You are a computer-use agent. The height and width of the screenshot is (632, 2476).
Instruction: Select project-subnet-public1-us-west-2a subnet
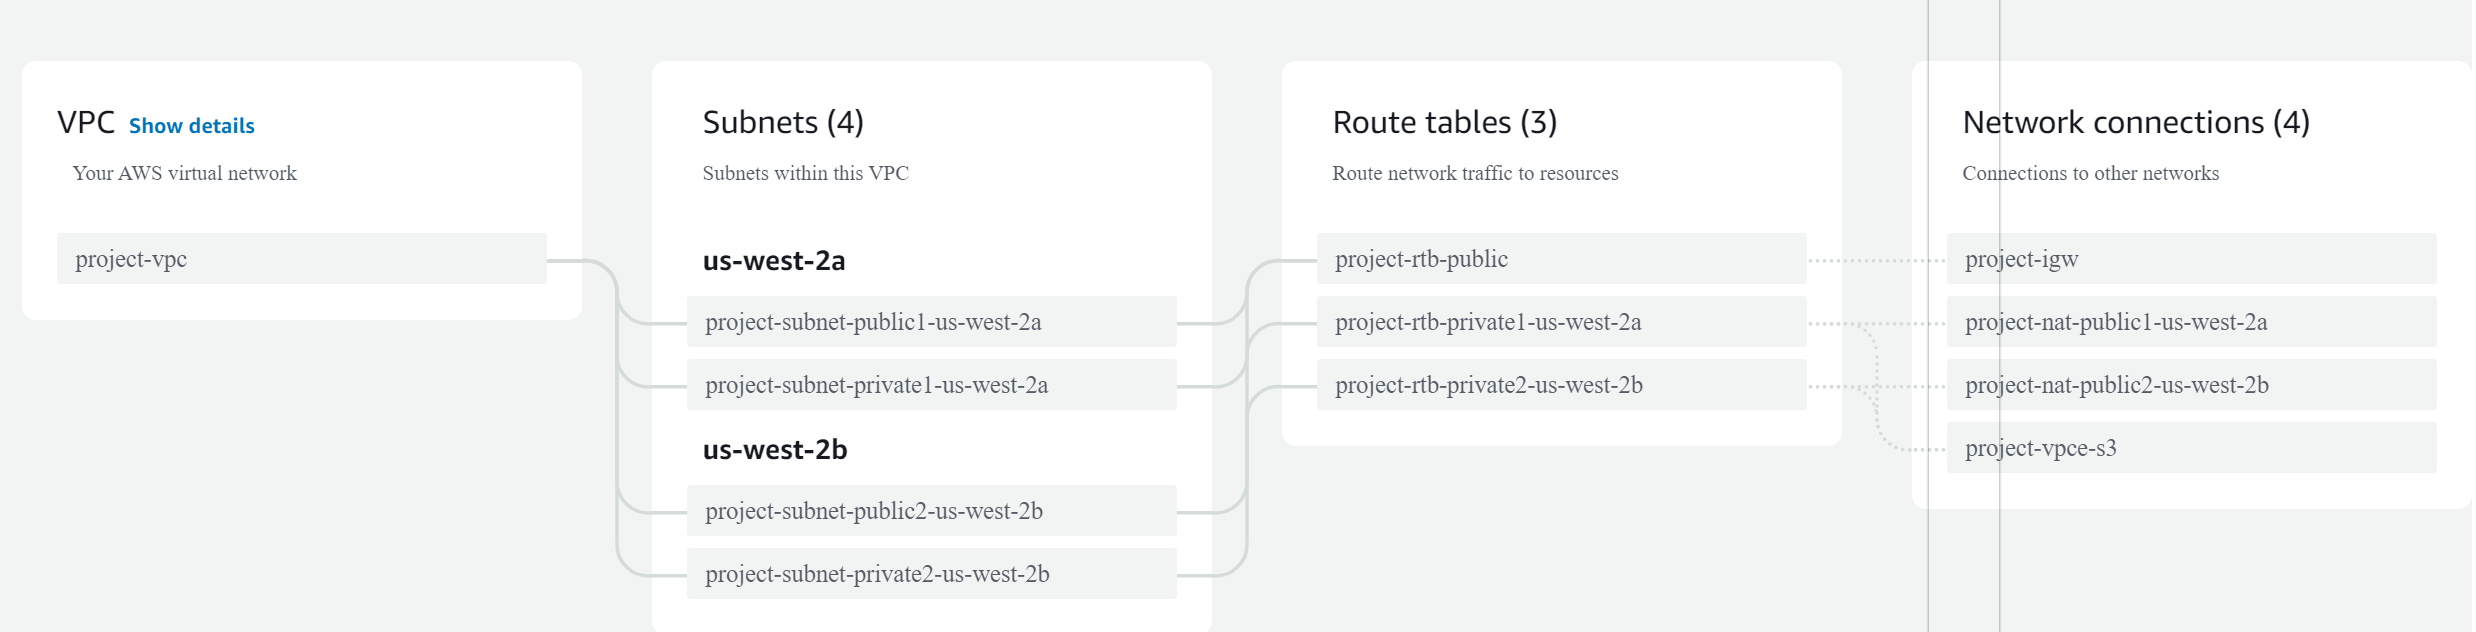click(931, 322)
